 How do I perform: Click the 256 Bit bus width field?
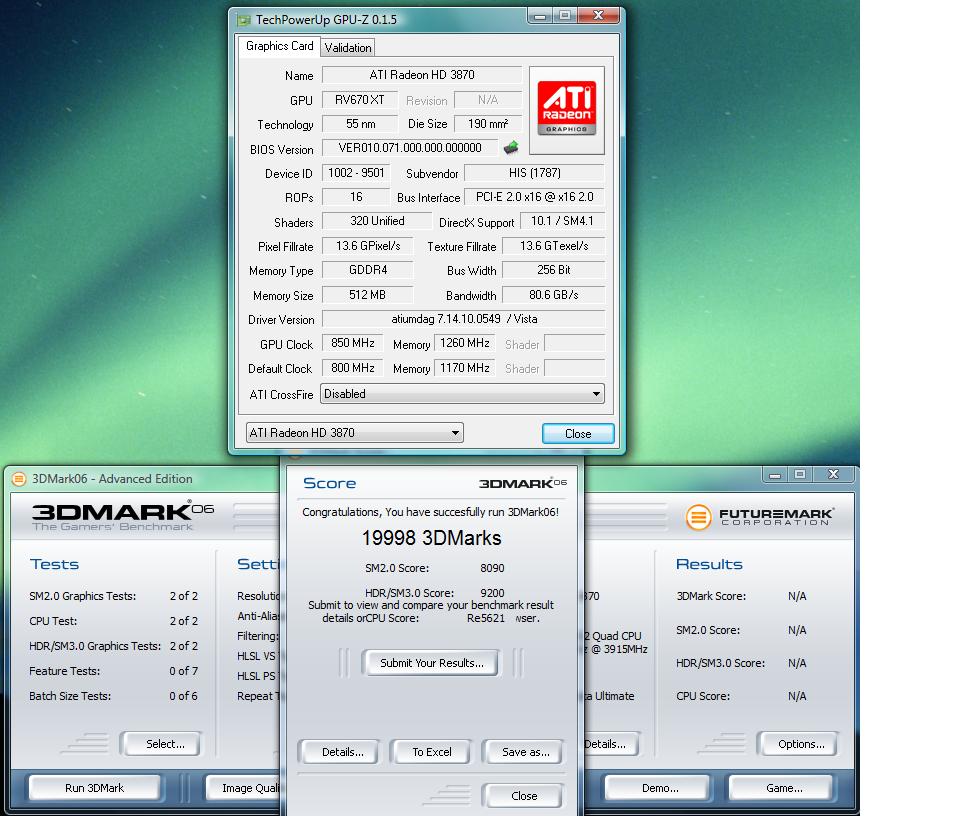(x=553, y=270)
